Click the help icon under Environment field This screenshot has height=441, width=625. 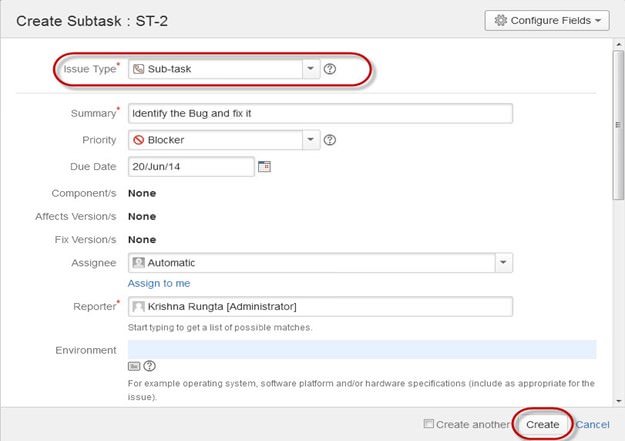point(150,366)
